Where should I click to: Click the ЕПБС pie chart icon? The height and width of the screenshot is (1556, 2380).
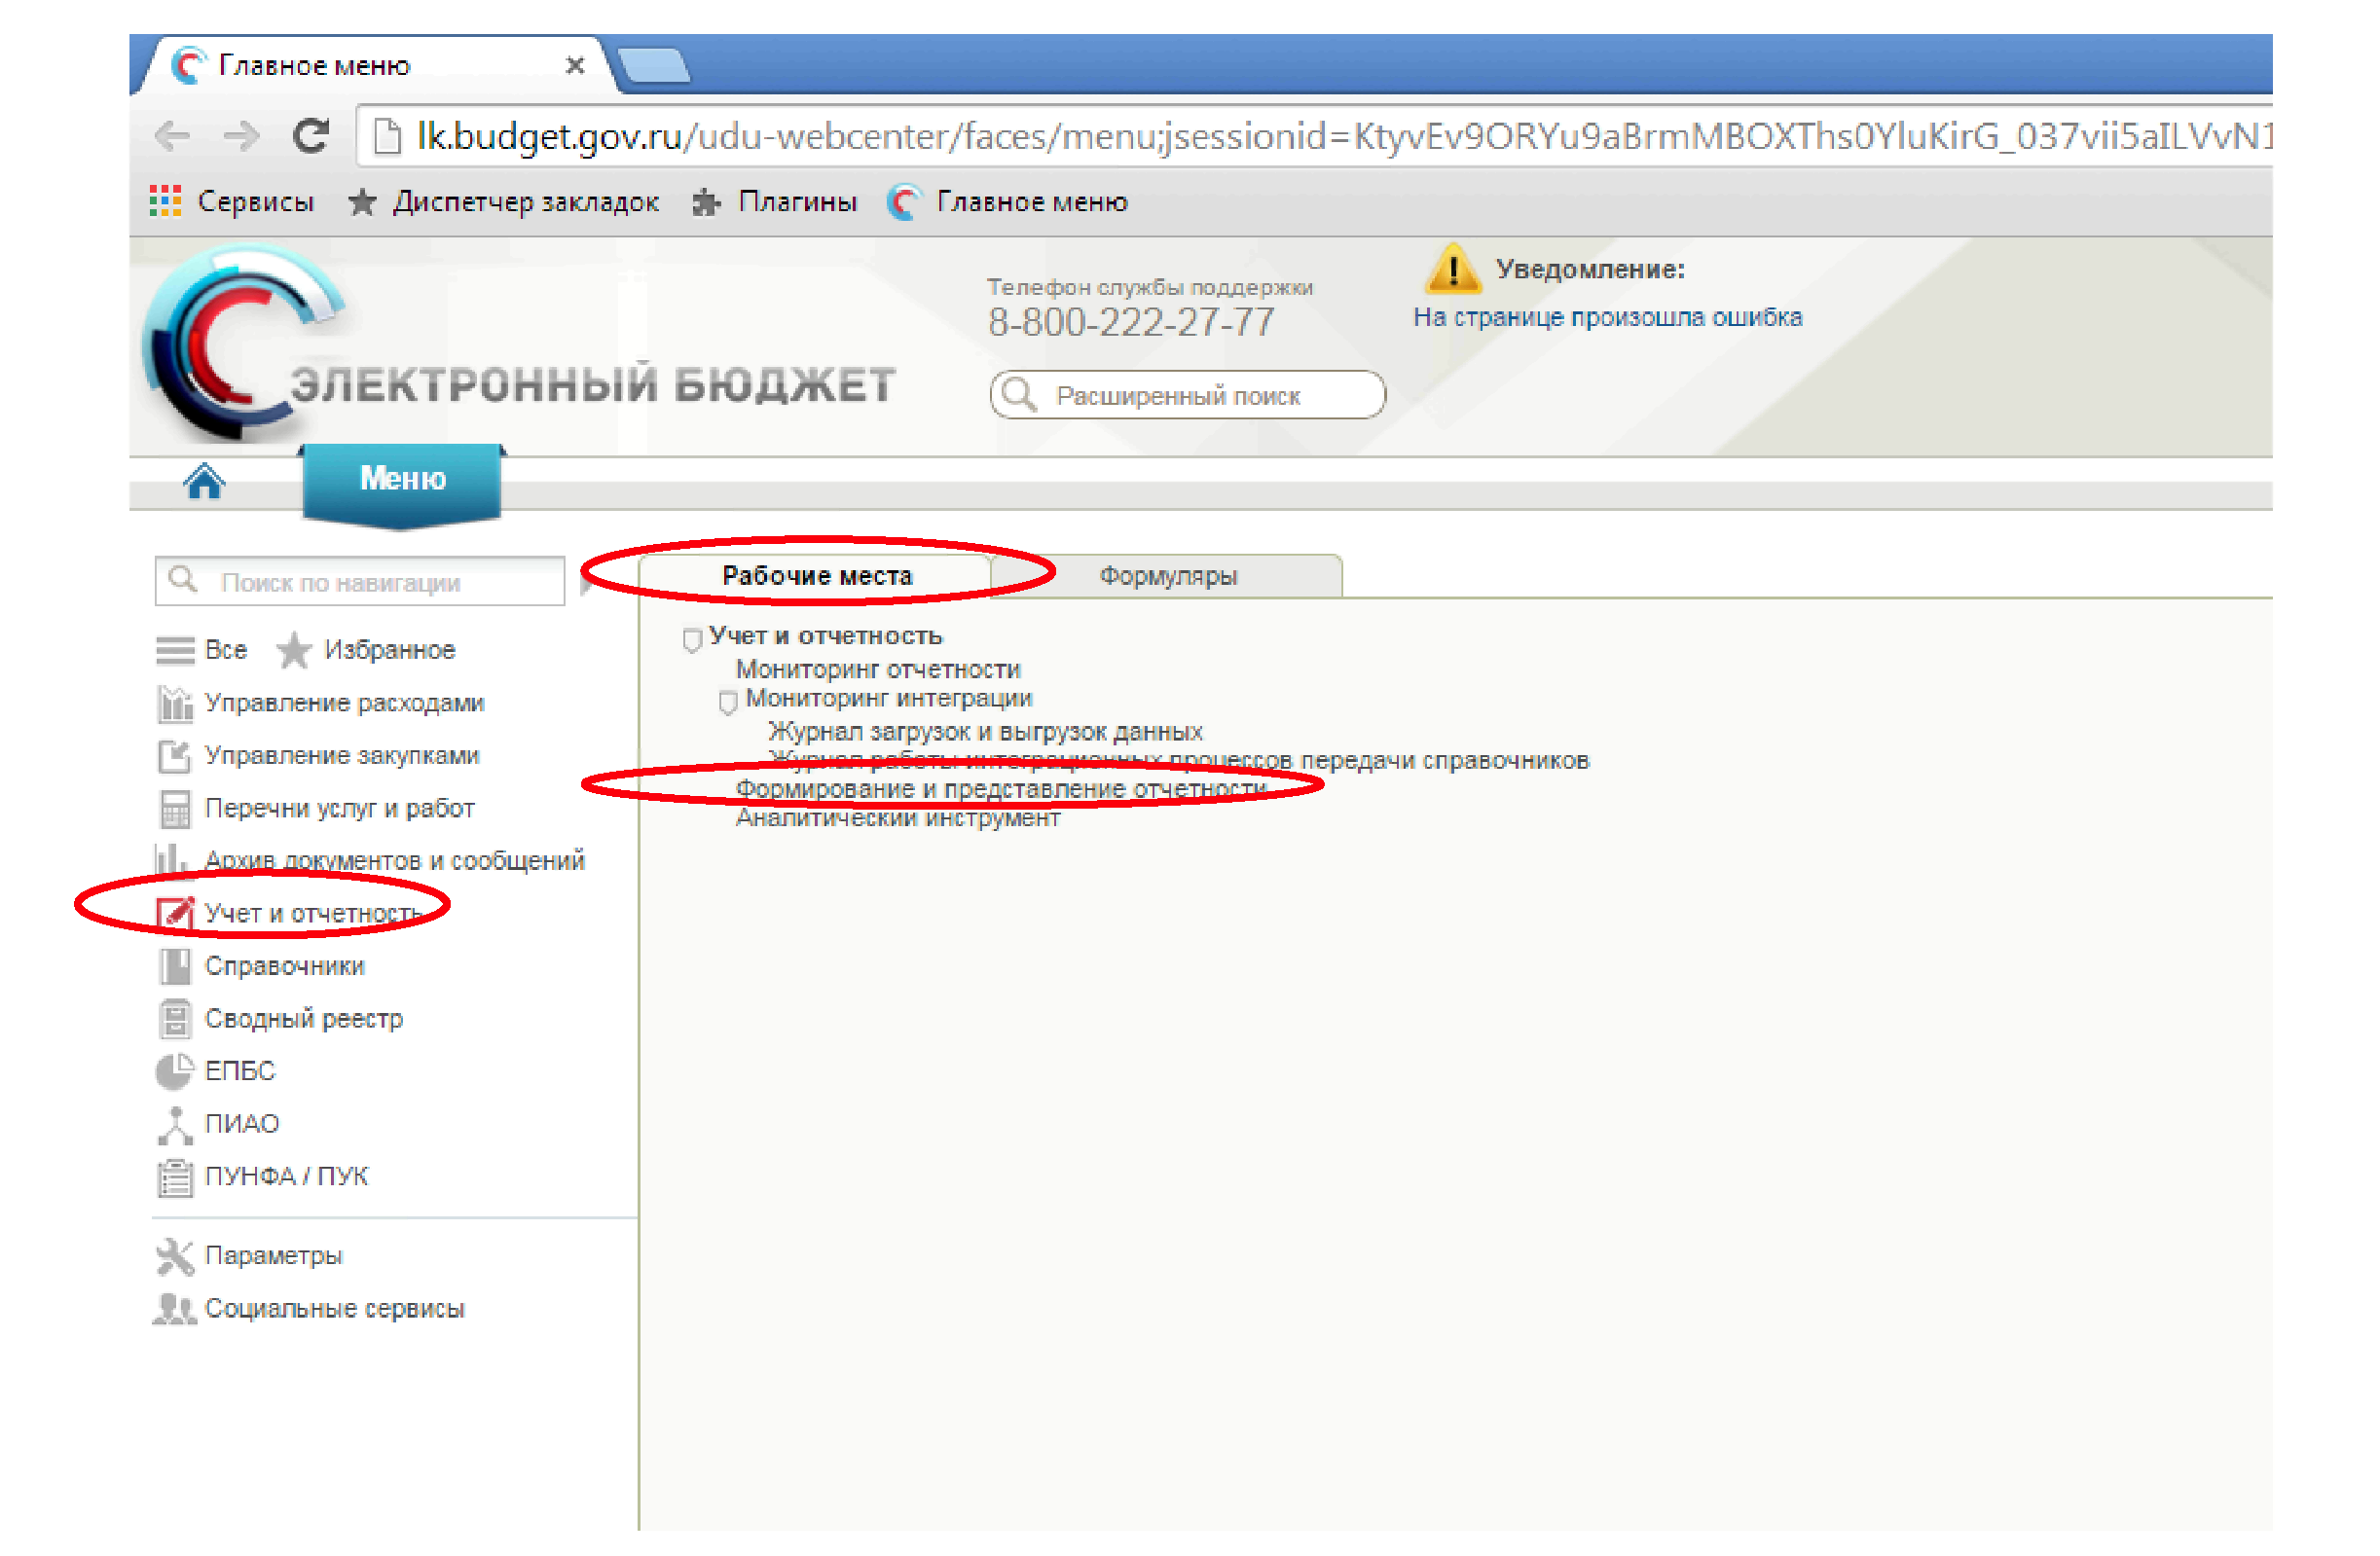174,1072
